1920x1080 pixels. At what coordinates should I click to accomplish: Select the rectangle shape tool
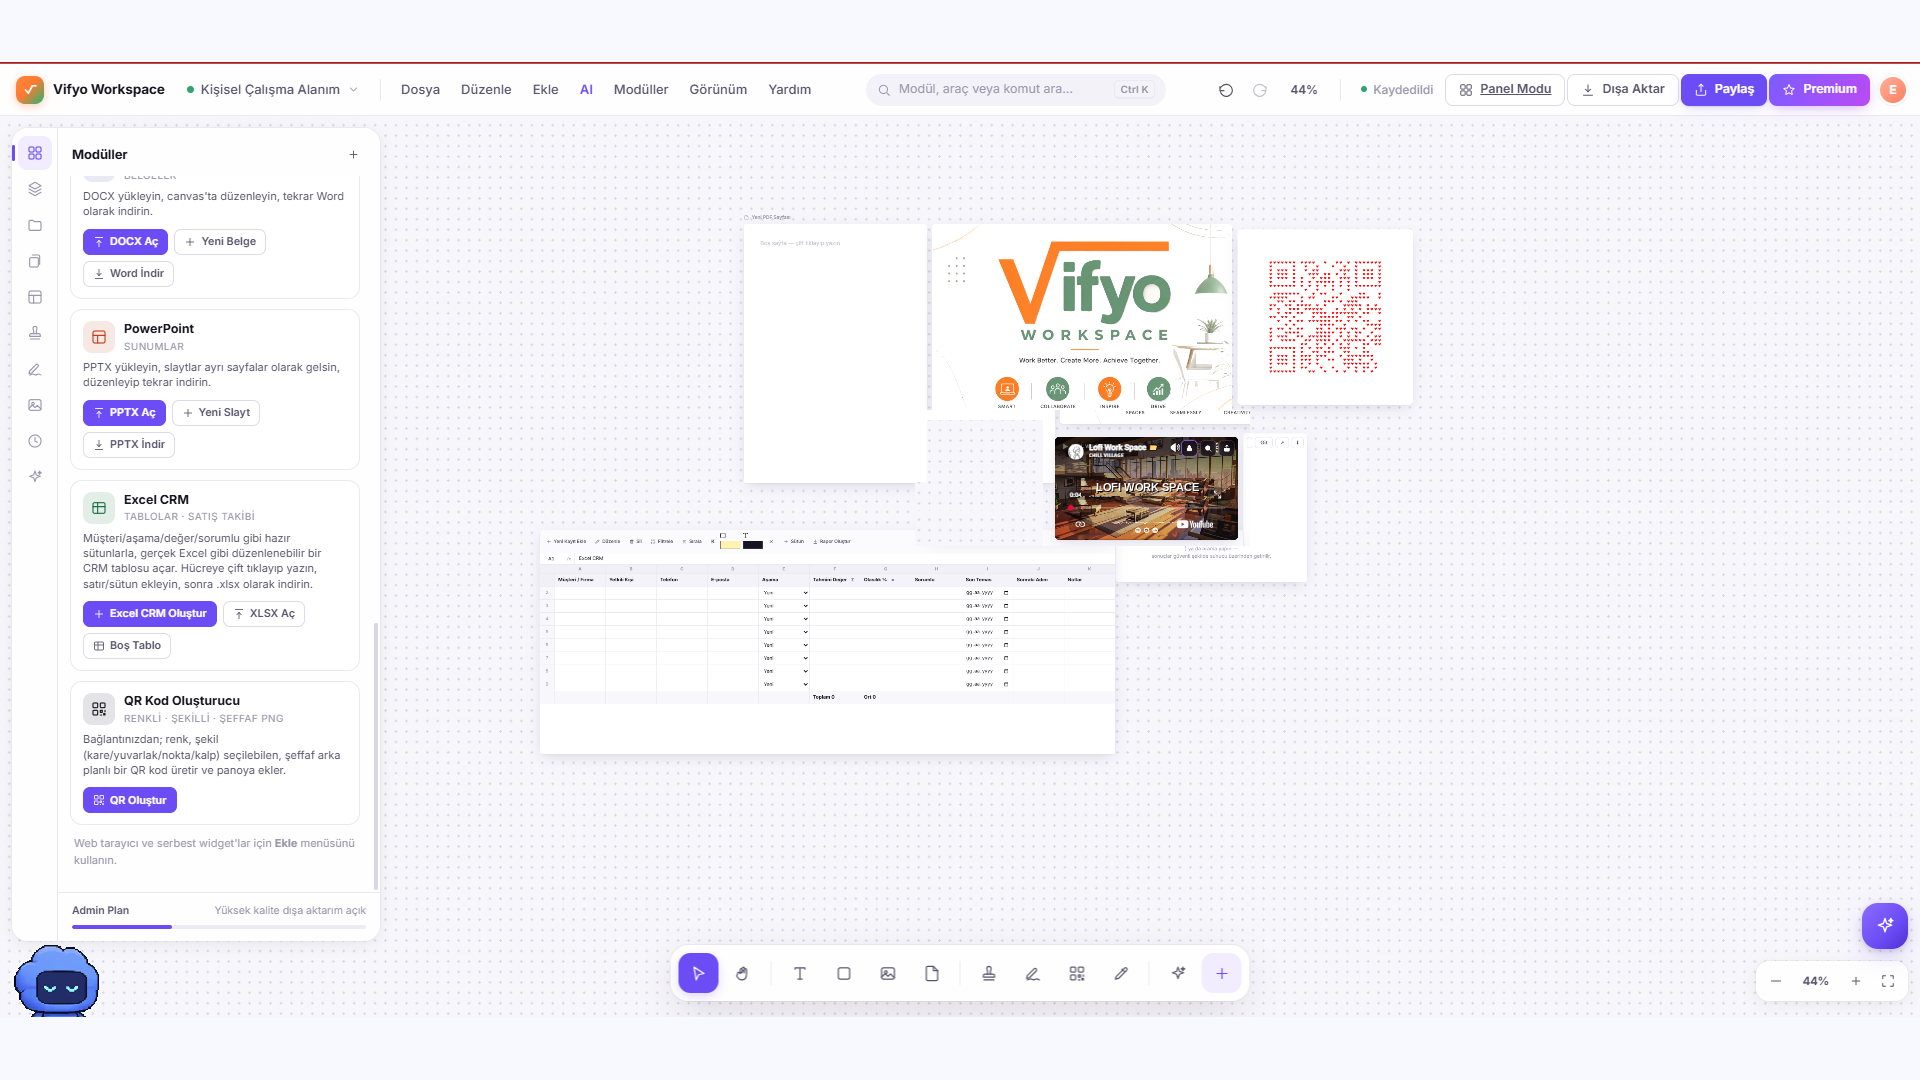844,973
